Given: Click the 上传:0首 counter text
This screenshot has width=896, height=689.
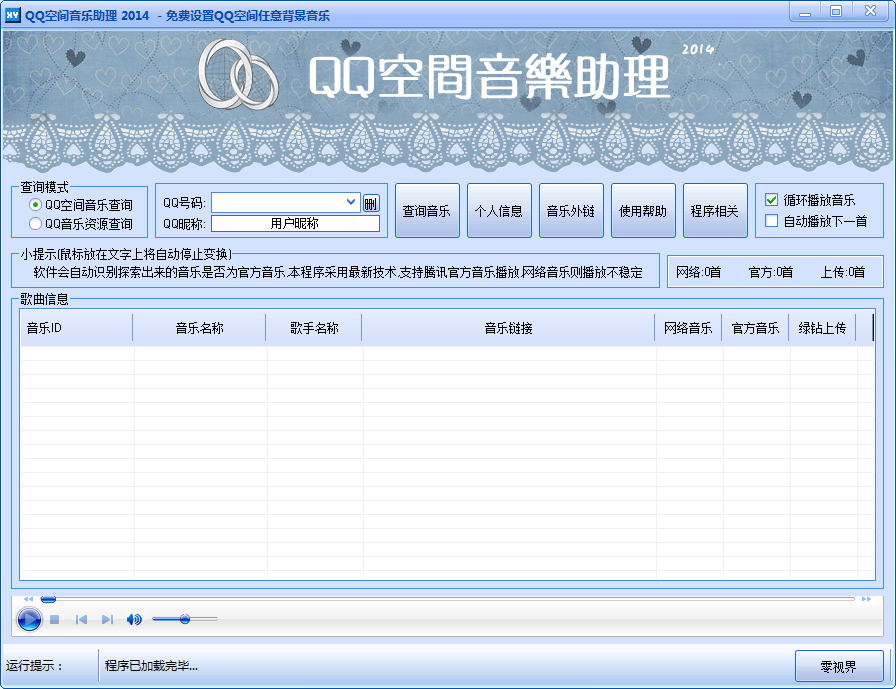Looking at the screenshot, I should coord(843,272).
